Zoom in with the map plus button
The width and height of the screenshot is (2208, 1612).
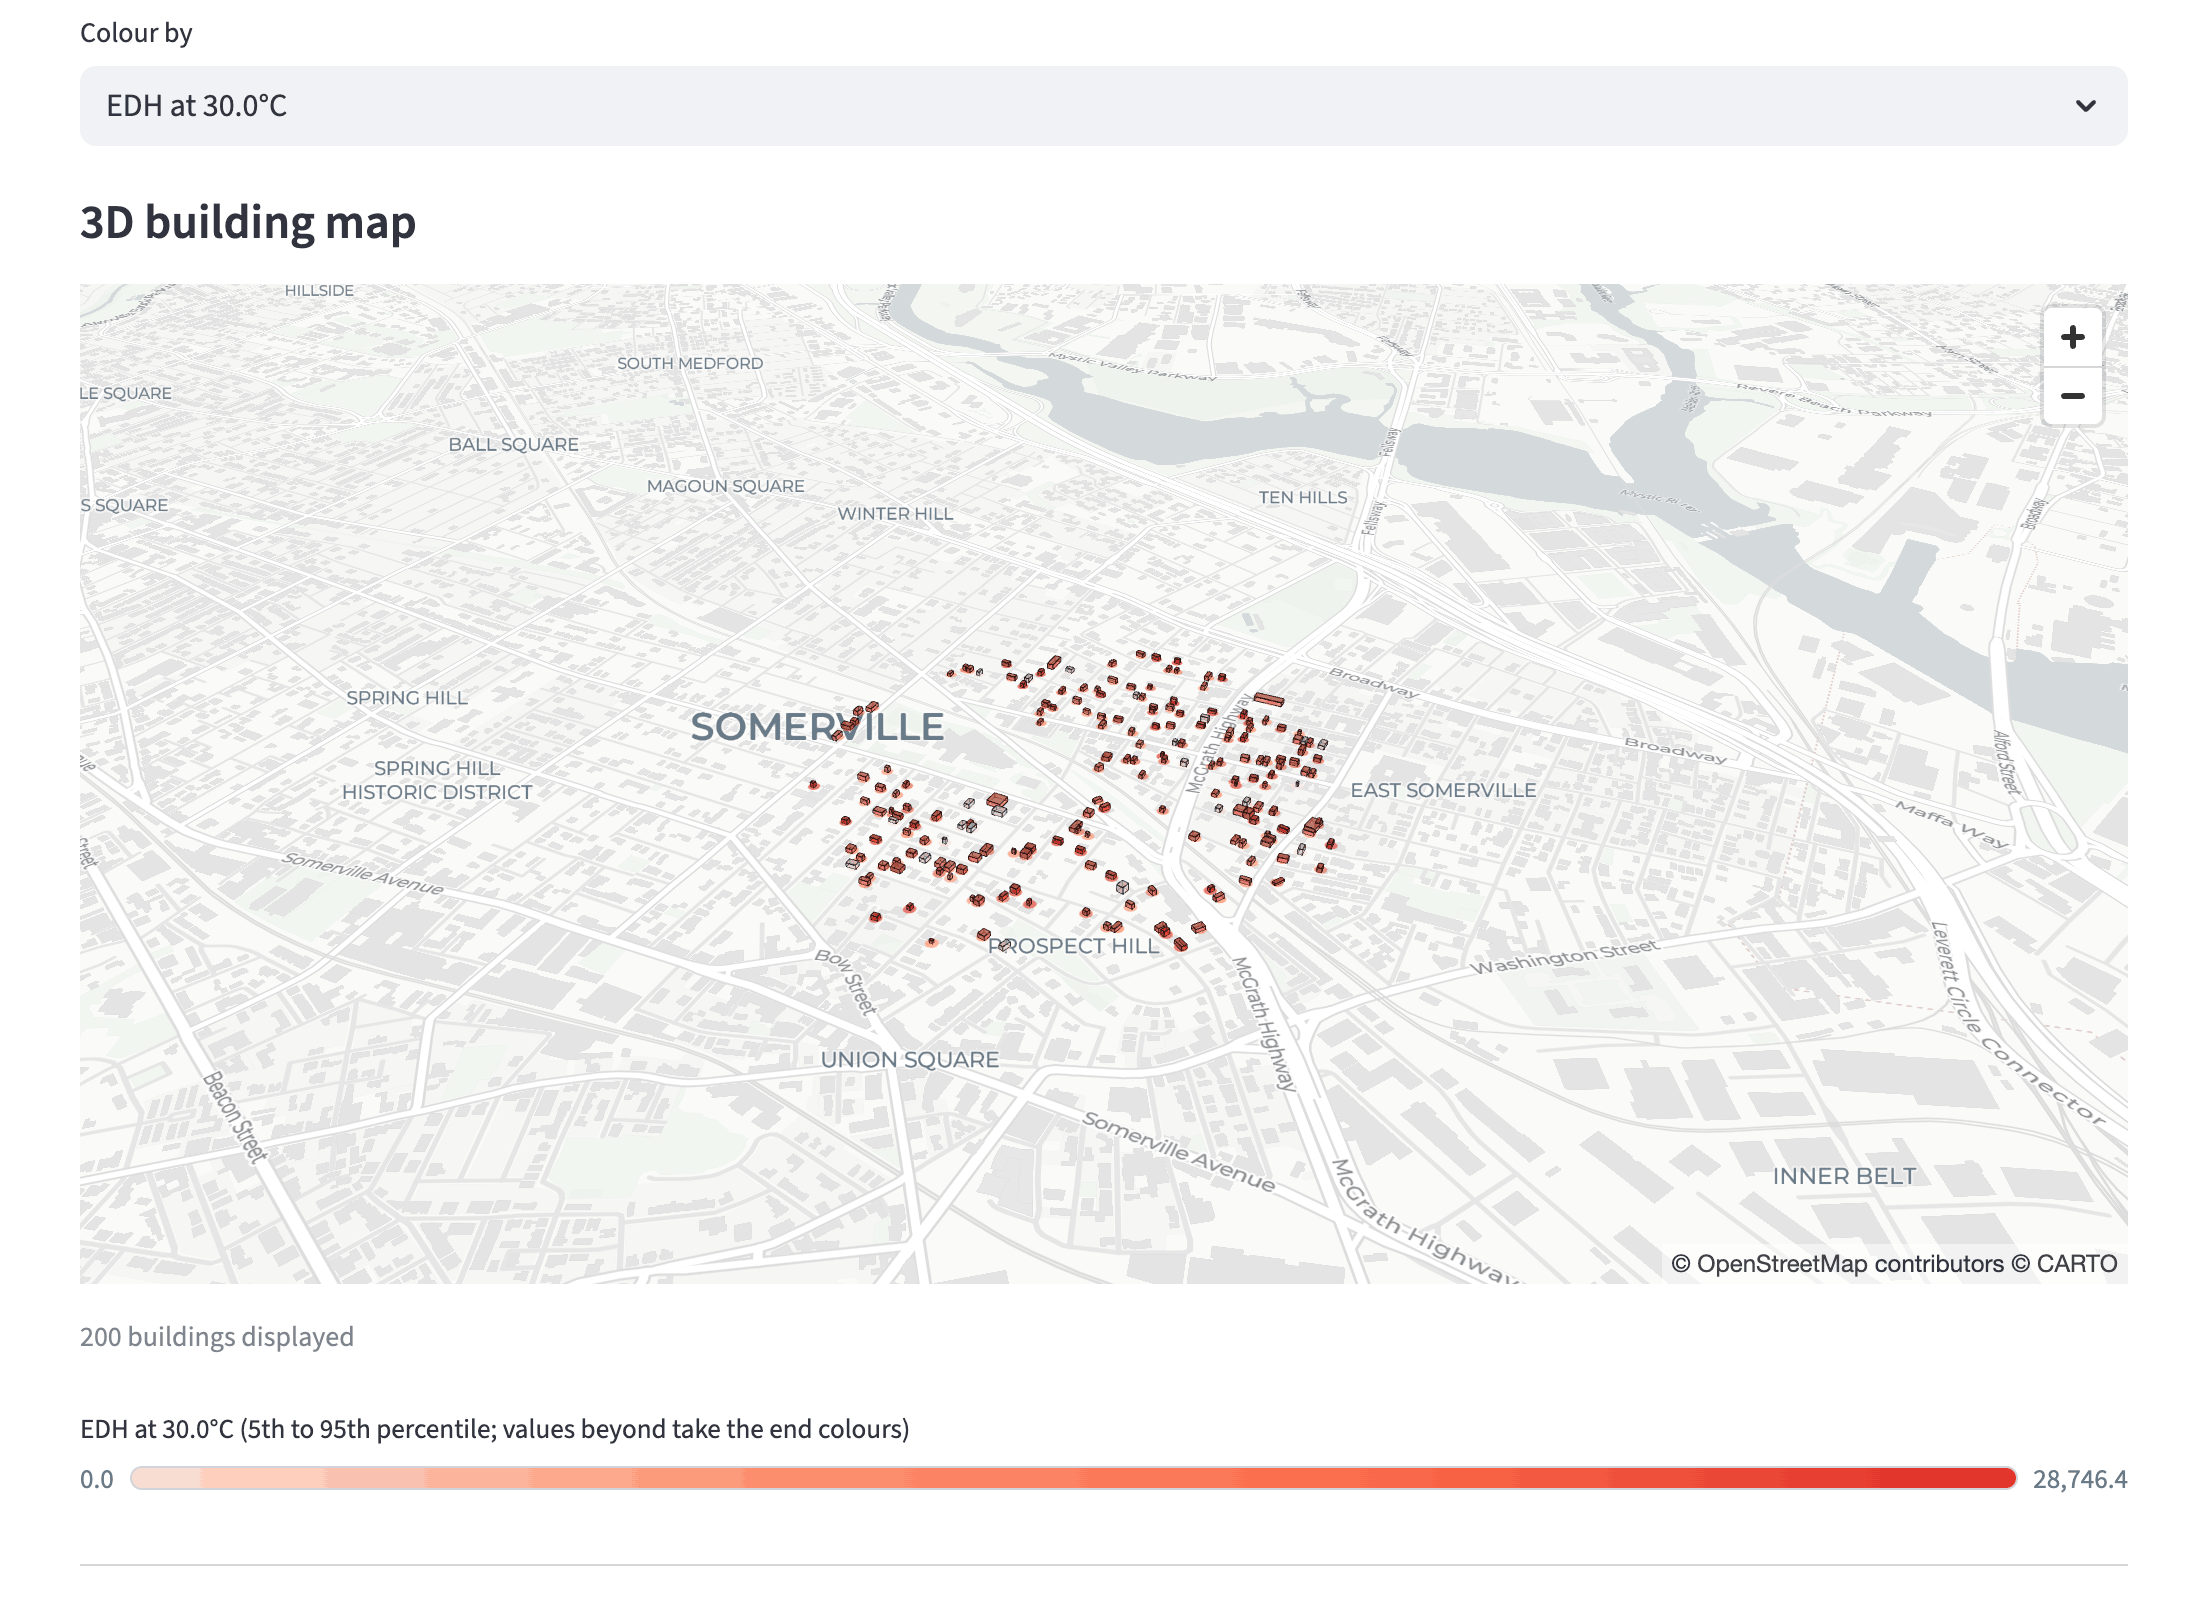2072,337
